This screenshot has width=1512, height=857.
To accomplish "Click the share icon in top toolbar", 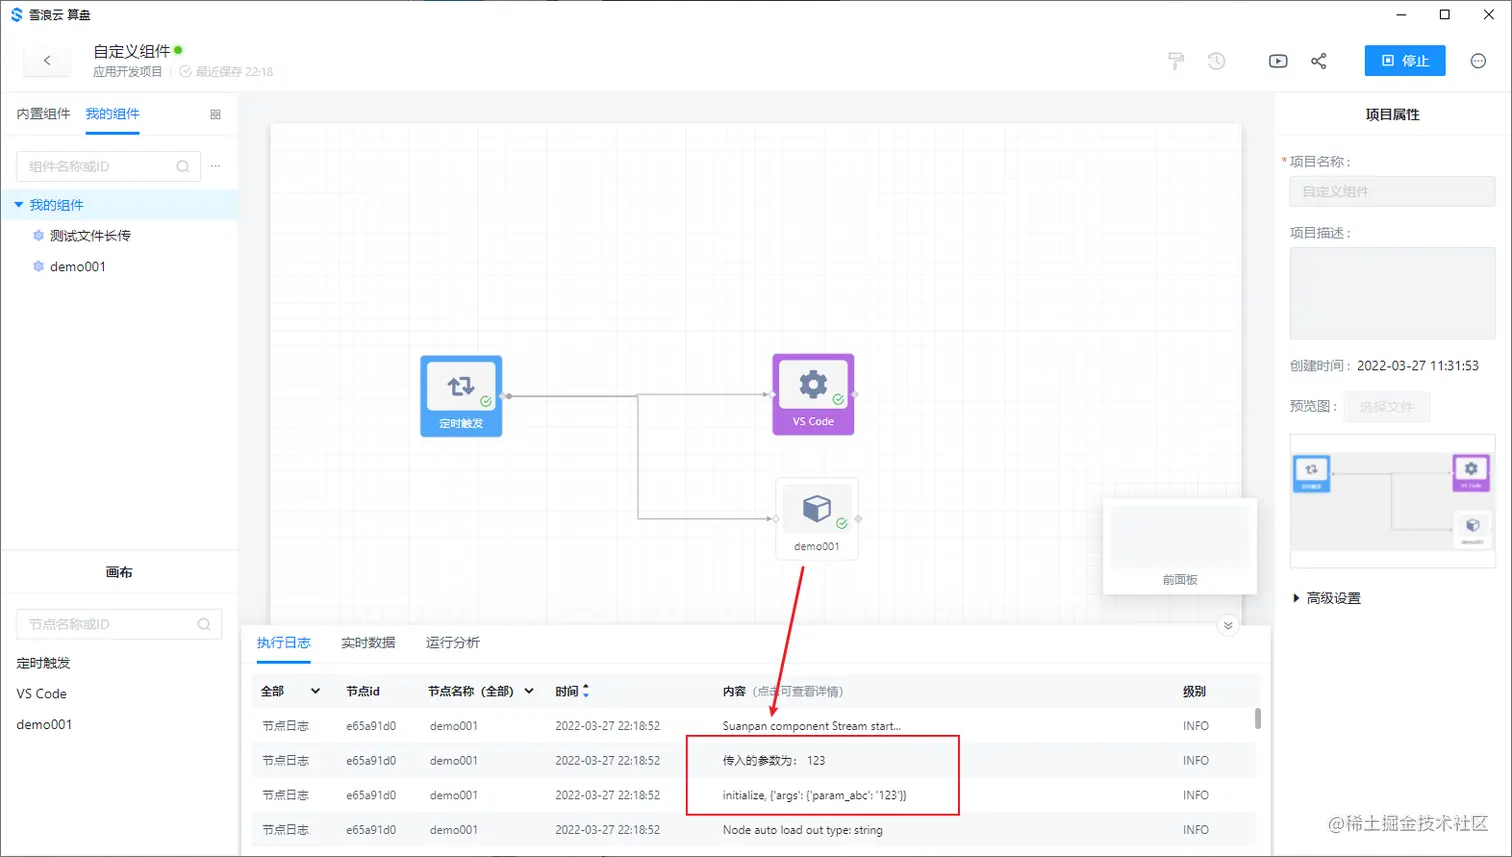I will (1319, 61).
